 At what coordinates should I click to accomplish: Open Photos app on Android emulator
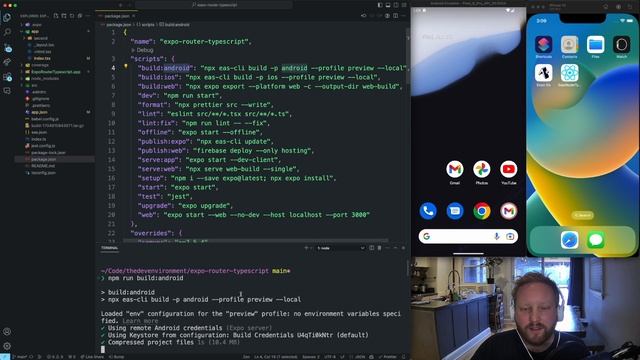tap(482, 169)
